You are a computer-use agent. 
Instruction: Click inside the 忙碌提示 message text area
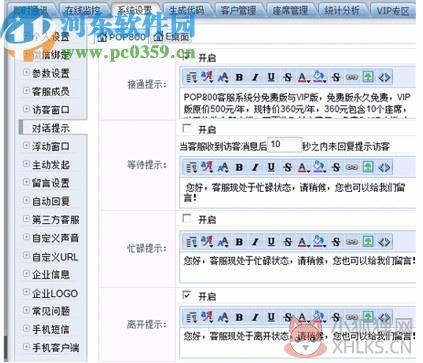coord(298,268)
